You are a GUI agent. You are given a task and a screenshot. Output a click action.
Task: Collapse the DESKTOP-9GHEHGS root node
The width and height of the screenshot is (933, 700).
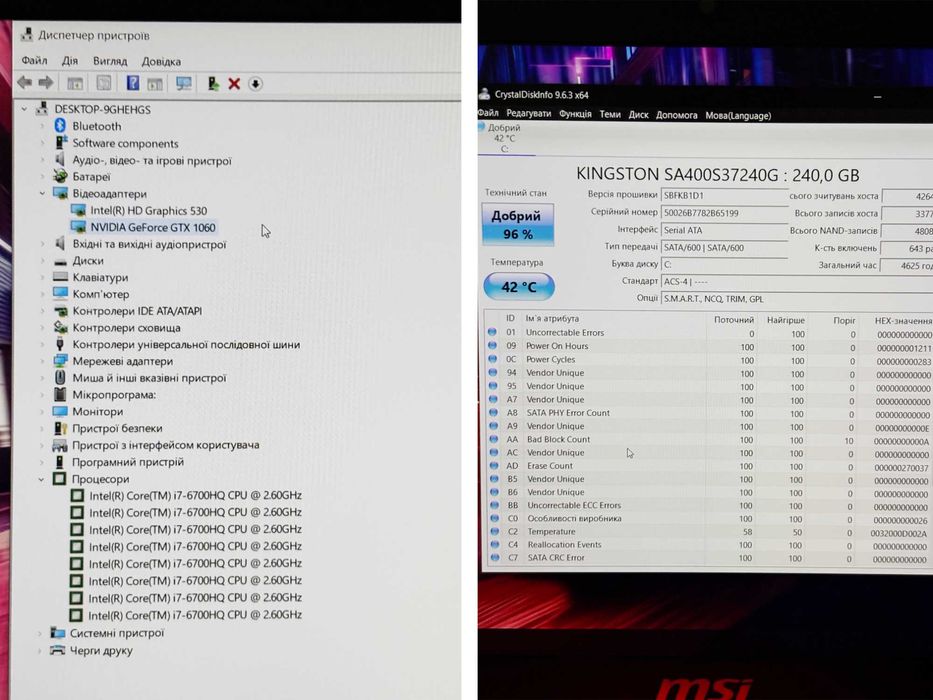coord(24,109)
